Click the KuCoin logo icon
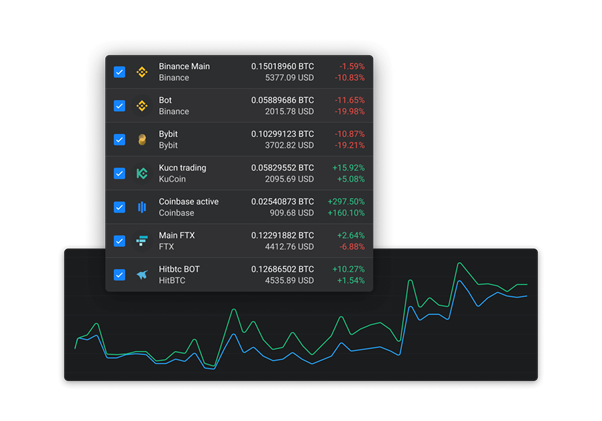The image size is (602, 421). pos(142,173)
